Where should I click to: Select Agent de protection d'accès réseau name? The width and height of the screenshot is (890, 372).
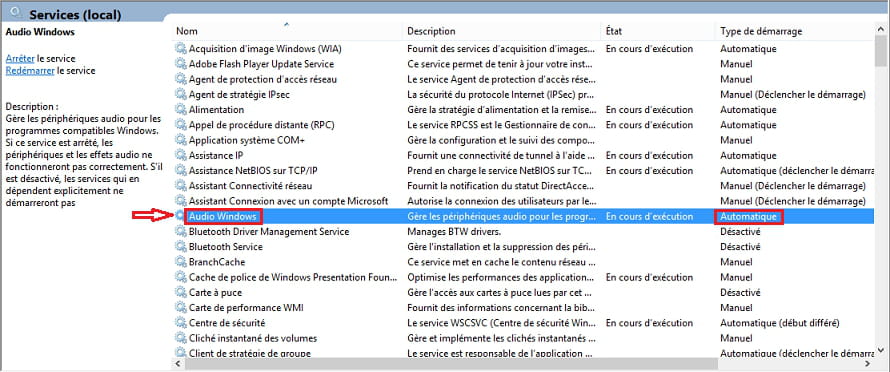click(263, 79)
